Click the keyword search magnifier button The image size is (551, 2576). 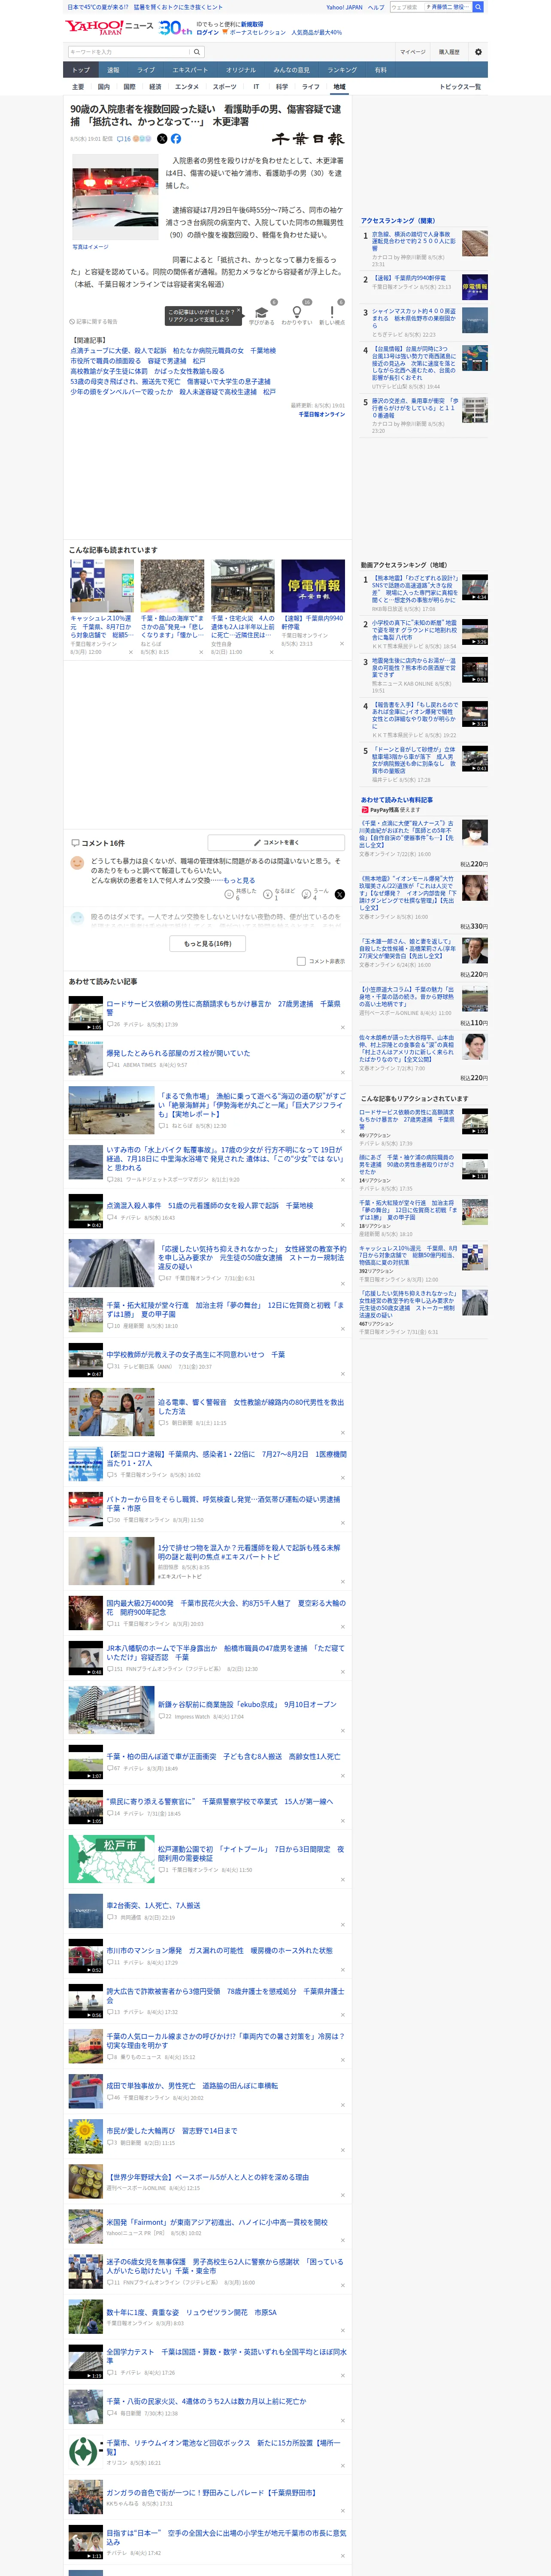point(197,52)
